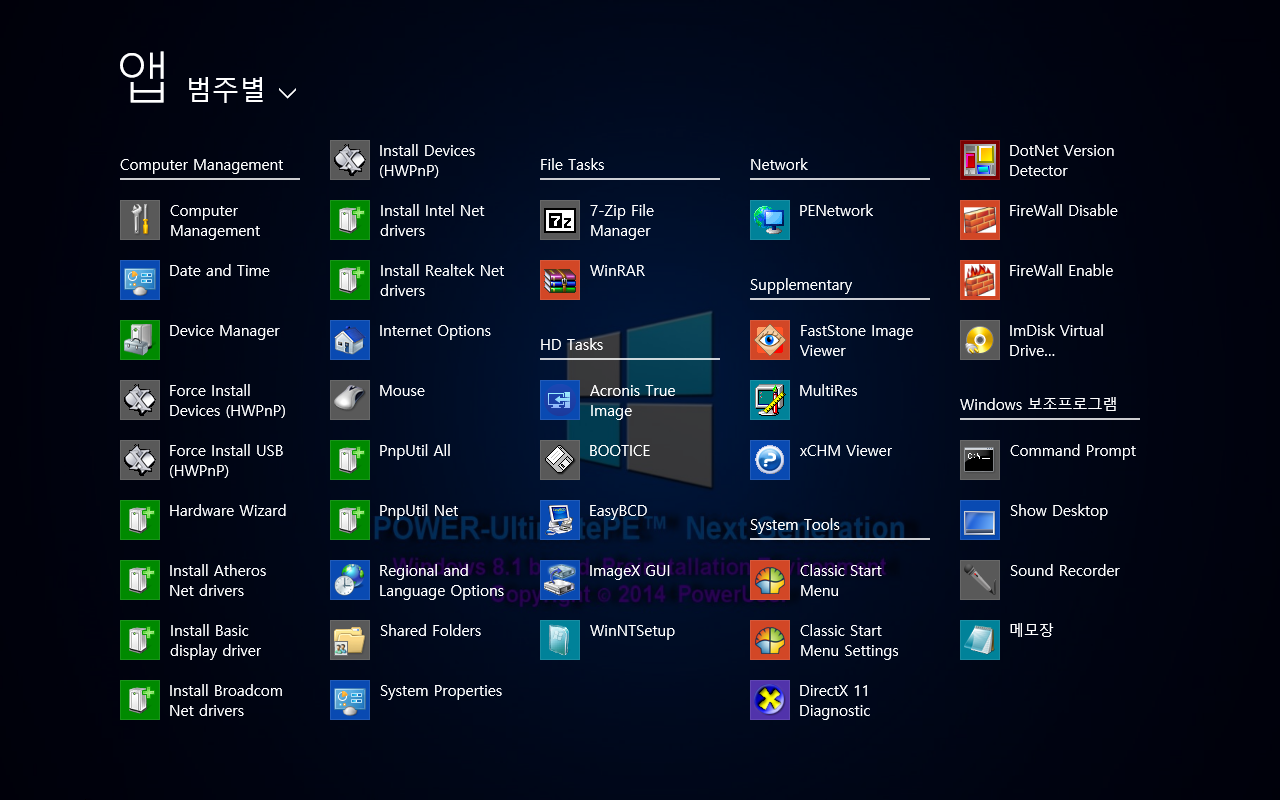This screenshot has height=800, width=1280.
Task: Open the Mouse settings icon
Action: (x=350, y=400)
